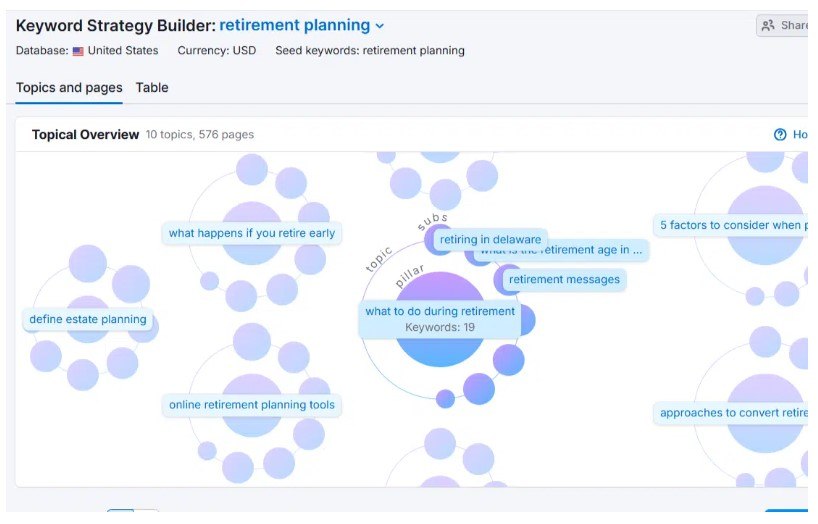Open the 'define estate planning' topic label

[88, 319]
